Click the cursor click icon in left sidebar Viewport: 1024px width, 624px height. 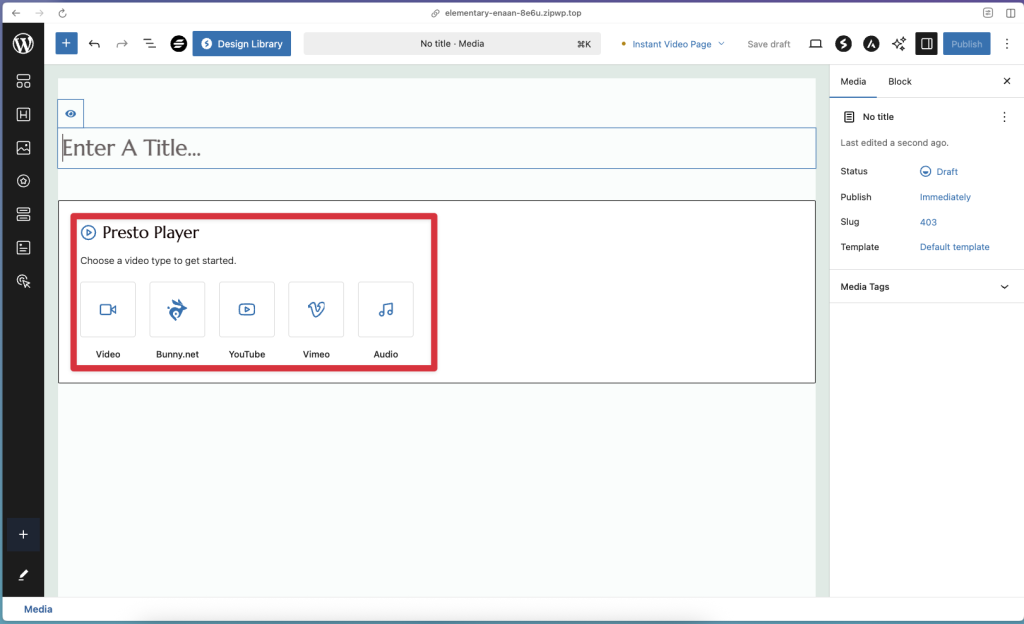24,281
